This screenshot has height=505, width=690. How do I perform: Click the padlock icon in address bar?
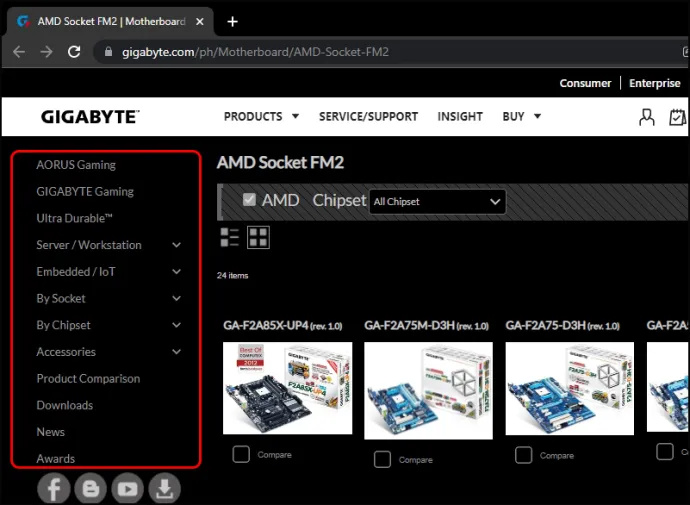pos(108,52)
